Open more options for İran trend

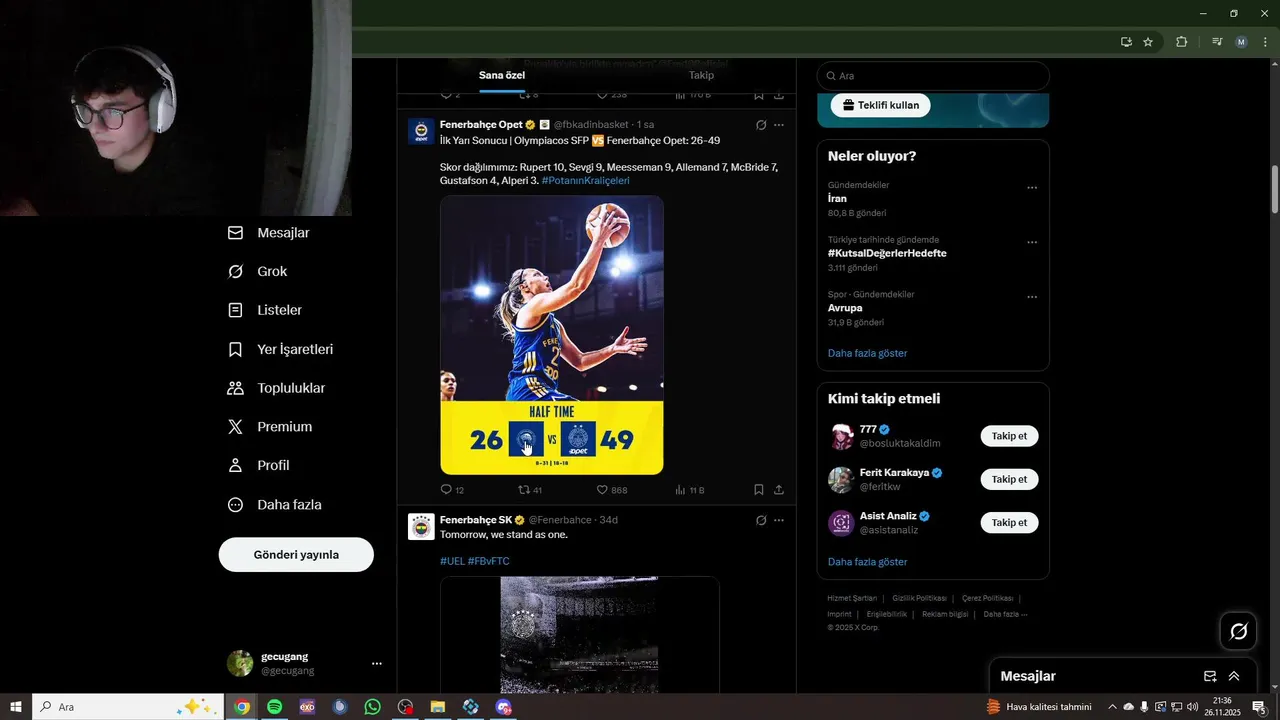tap(1032, 188)
